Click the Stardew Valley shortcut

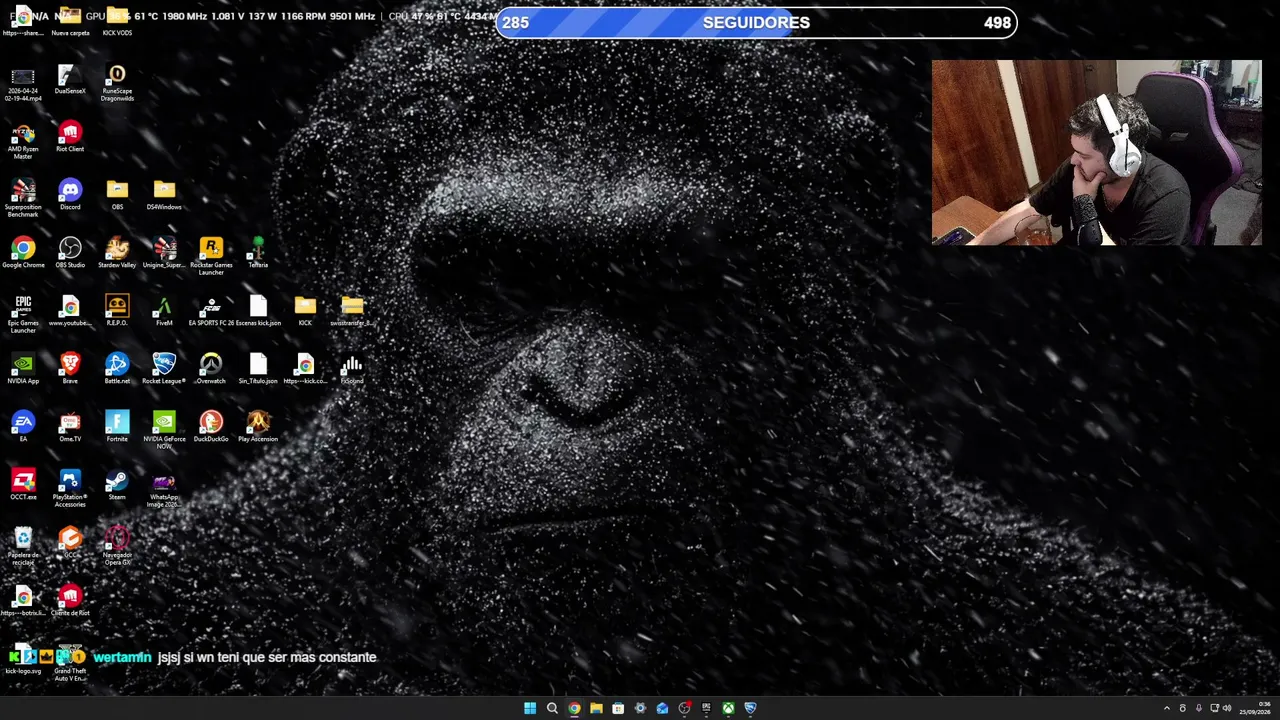coord(117,251)
